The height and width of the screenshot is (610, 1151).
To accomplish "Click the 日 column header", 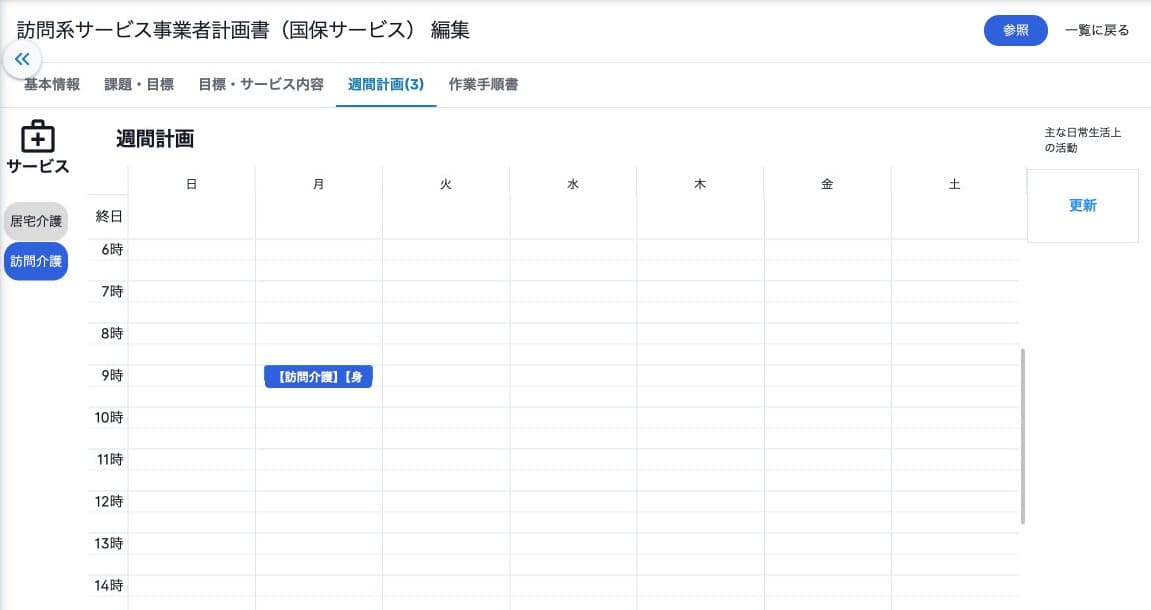I will 192,184.
